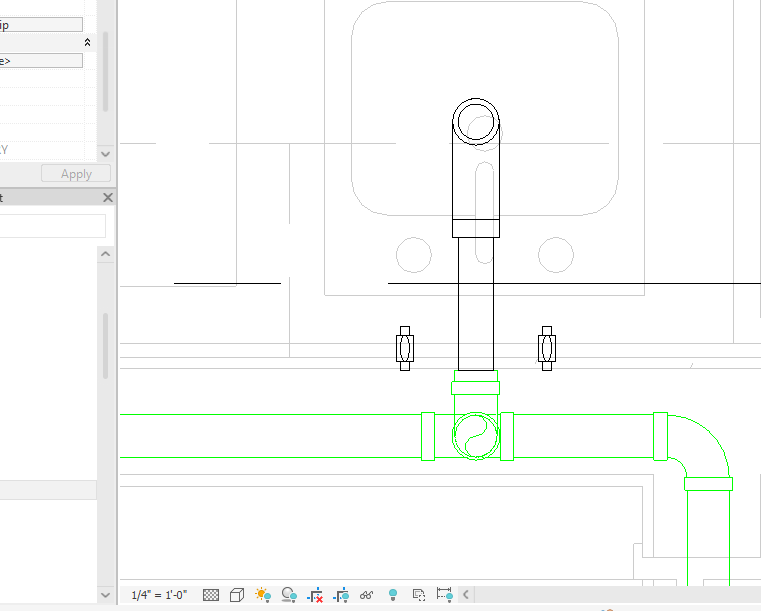Open the Detail Level icon in view bar
This screenshot has width=761, height=611.
pos(211,595)
